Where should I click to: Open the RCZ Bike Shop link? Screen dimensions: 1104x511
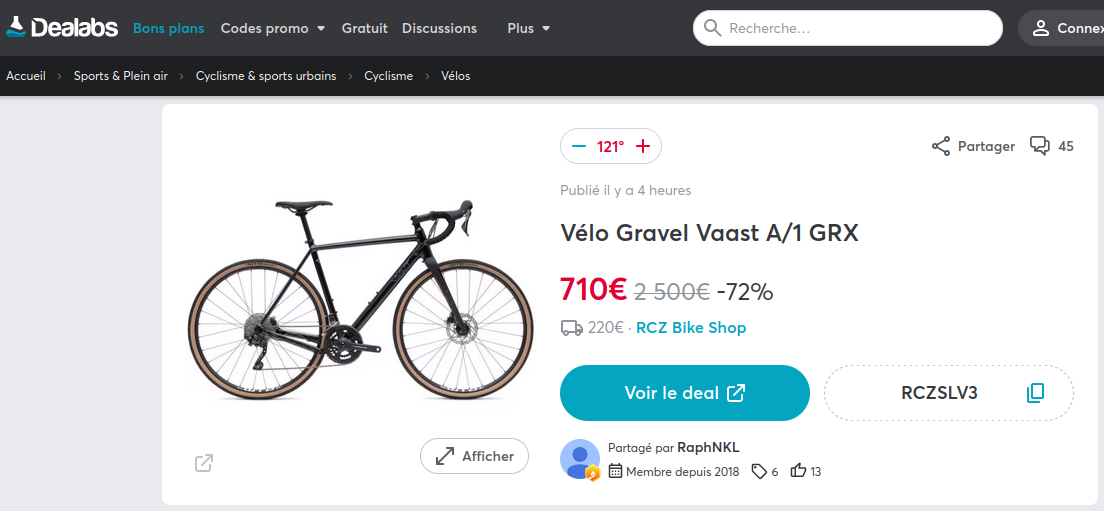(691, 327)
